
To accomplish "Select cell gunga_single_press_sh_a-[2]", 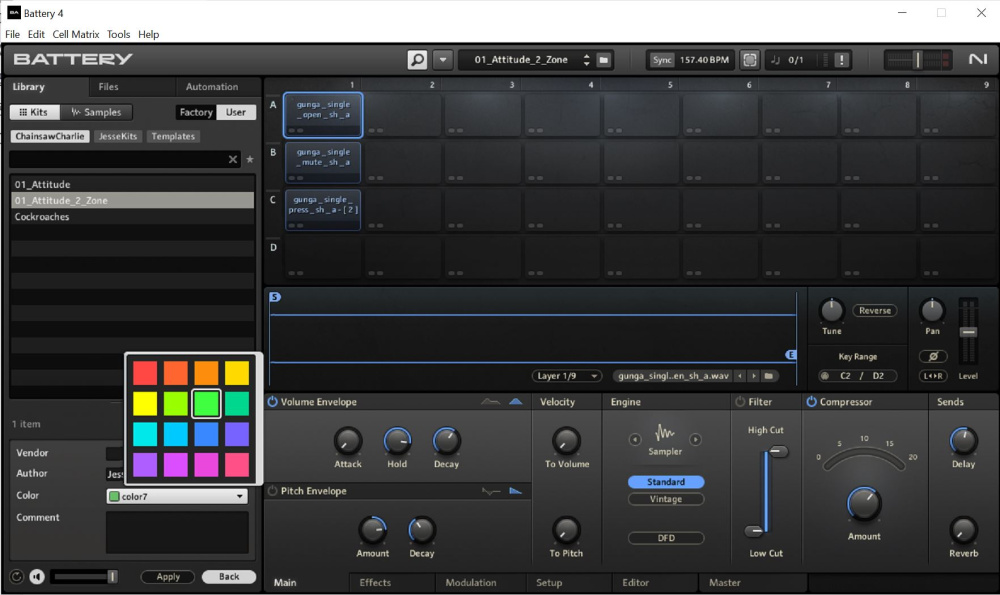I will tap(323, 210).
